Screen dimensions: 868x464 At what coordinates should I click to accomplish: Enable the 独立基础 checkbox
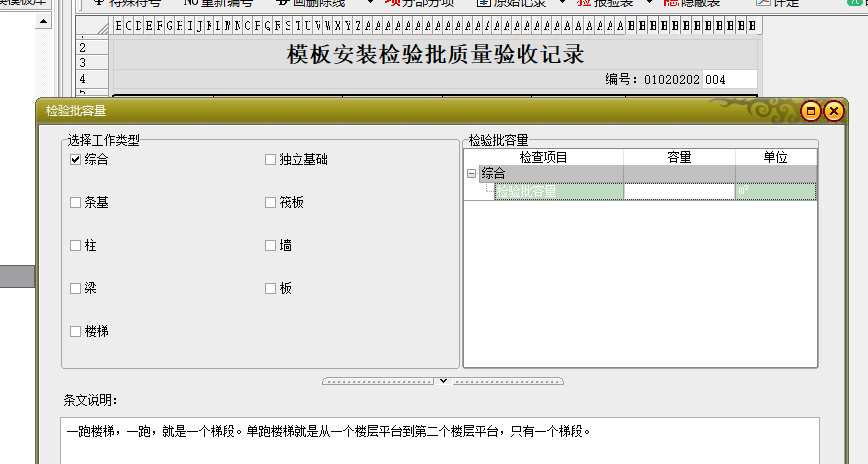270,159
